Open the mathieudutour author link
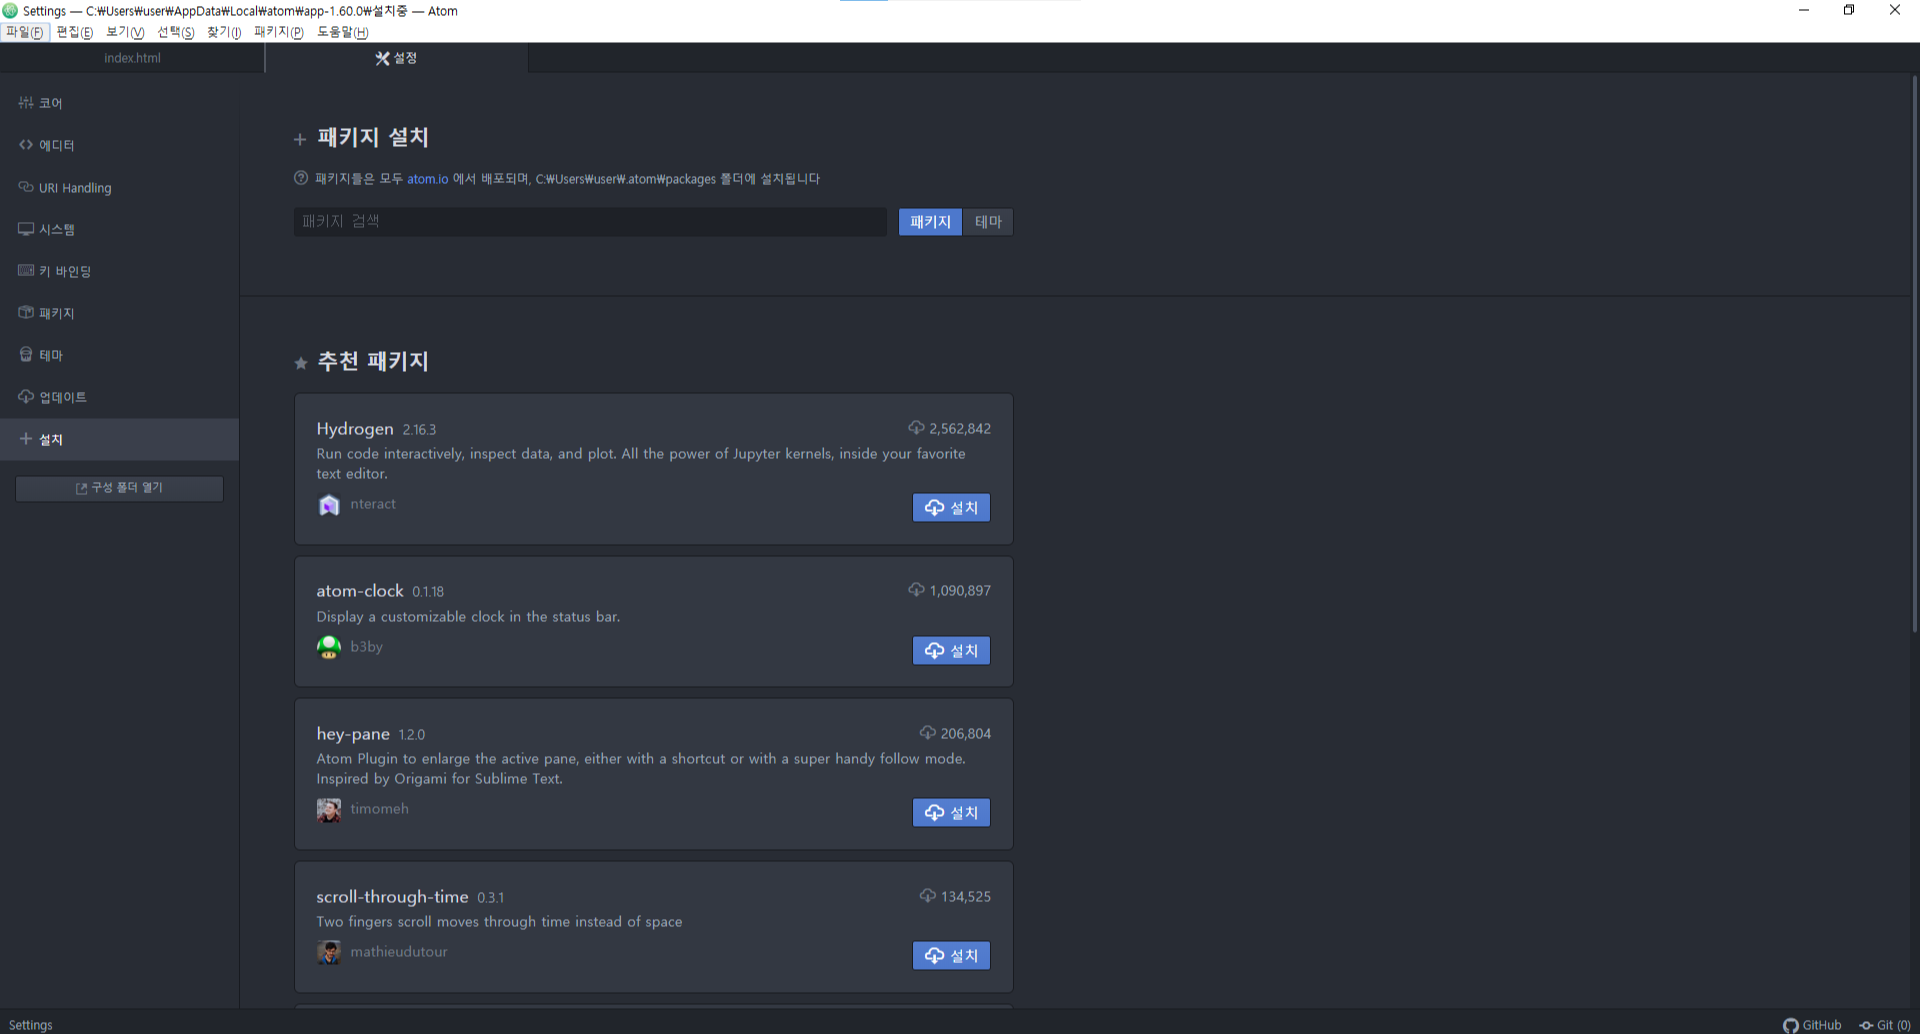1920x1034 pixels. tap(399, 952)
